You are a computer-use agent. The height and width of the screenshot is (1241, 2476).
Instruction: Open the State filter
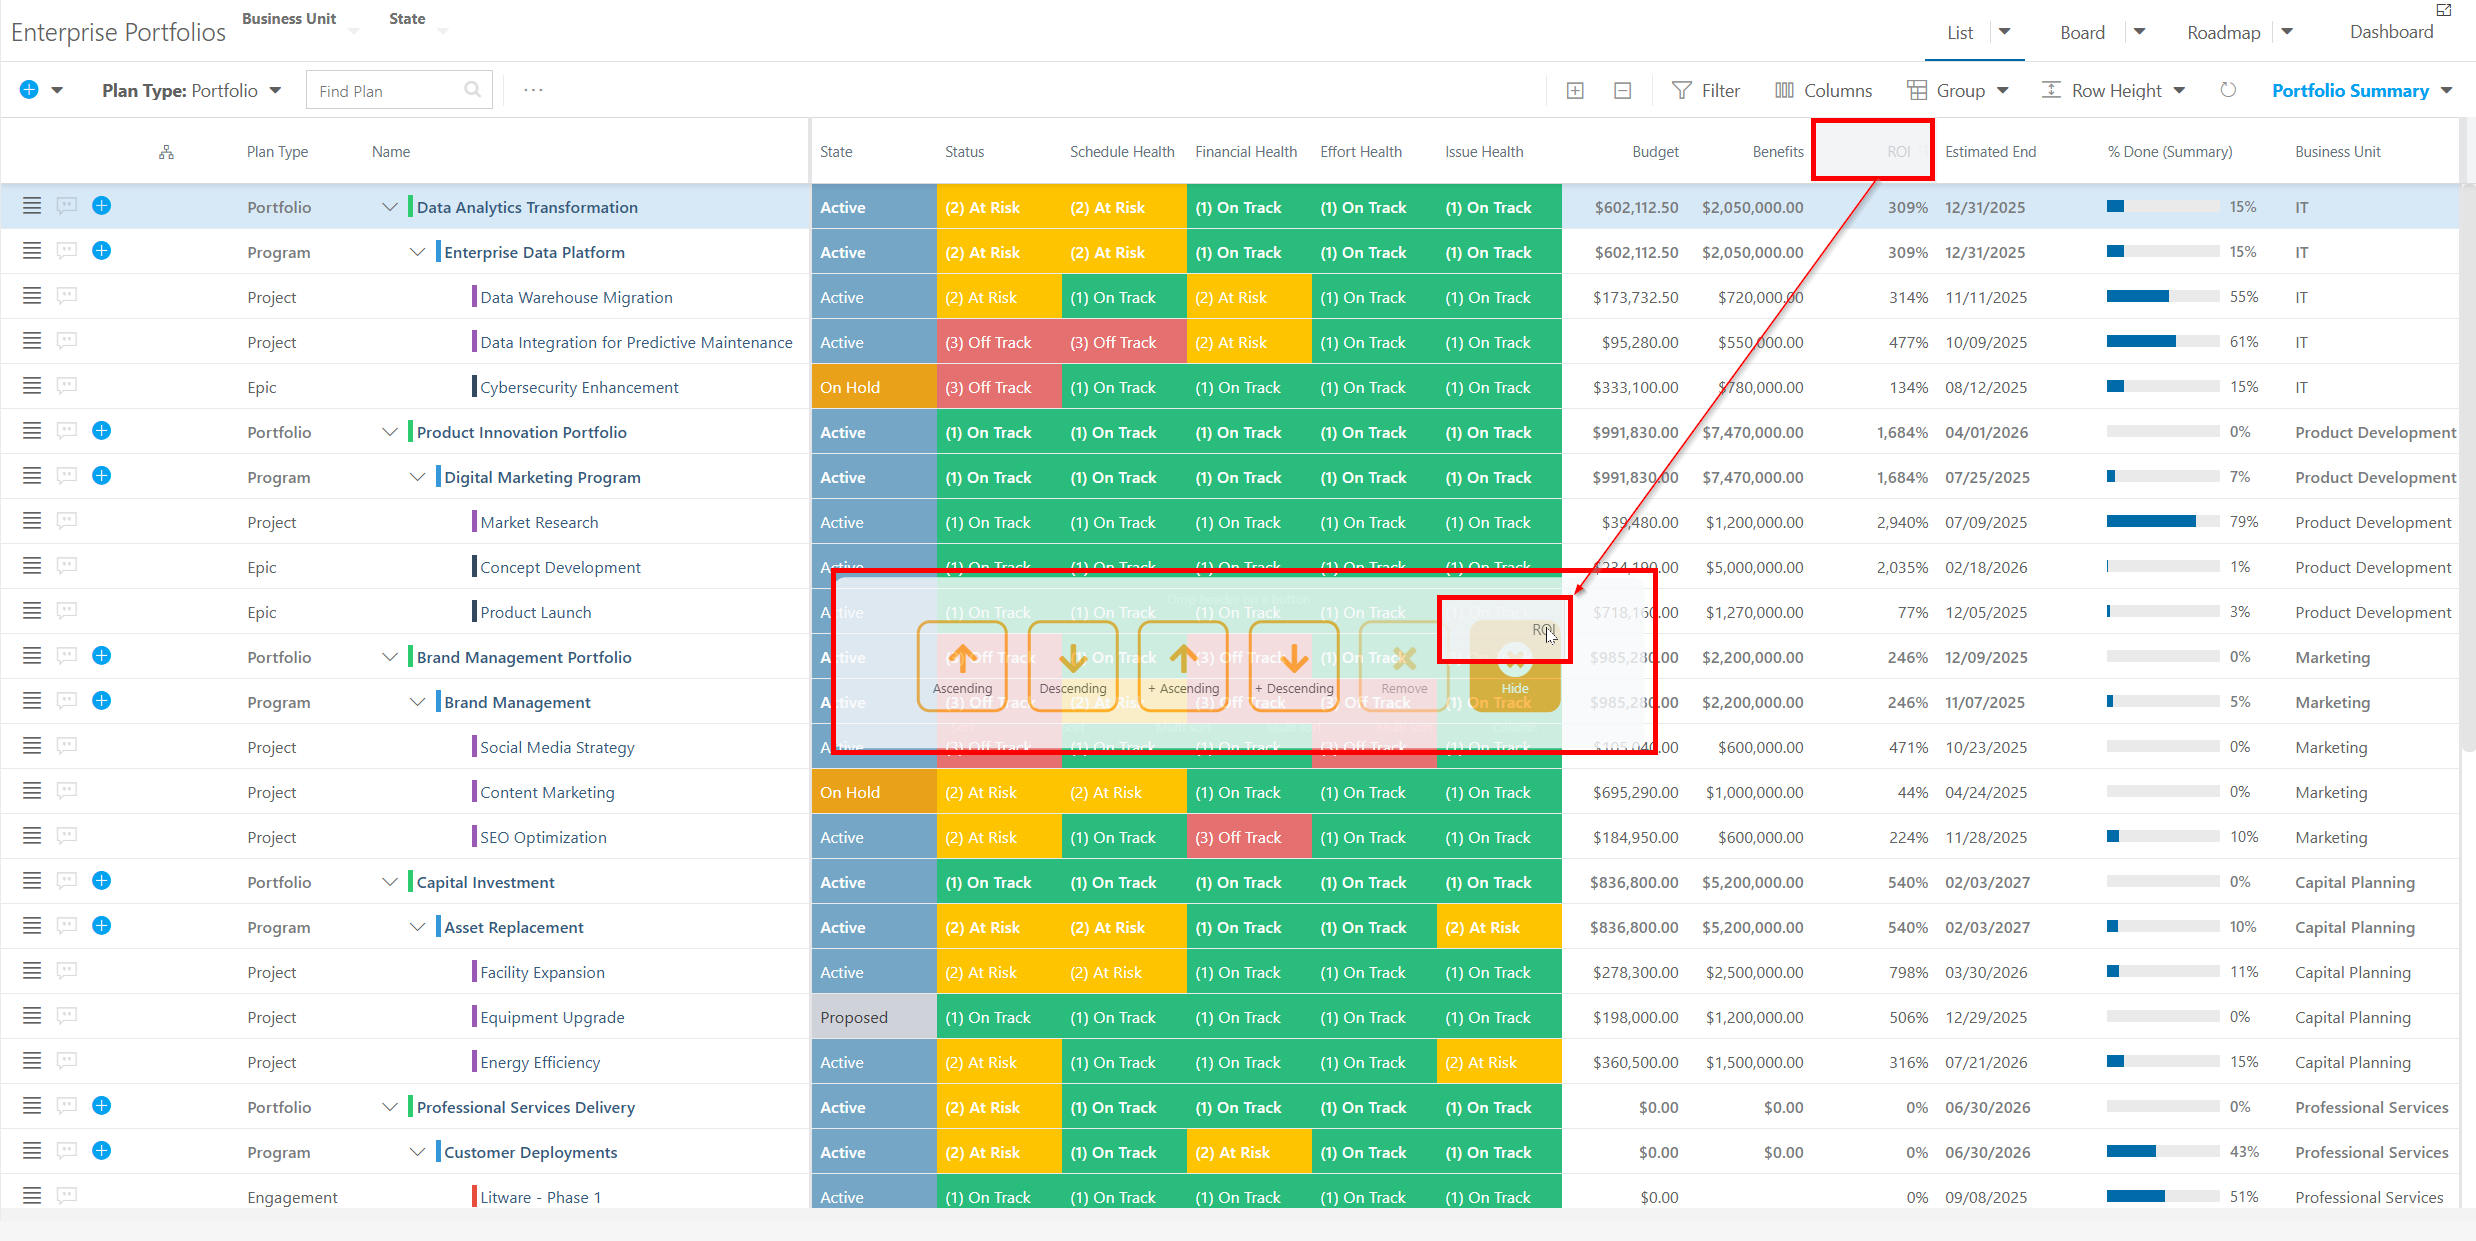tap(418, 23)
